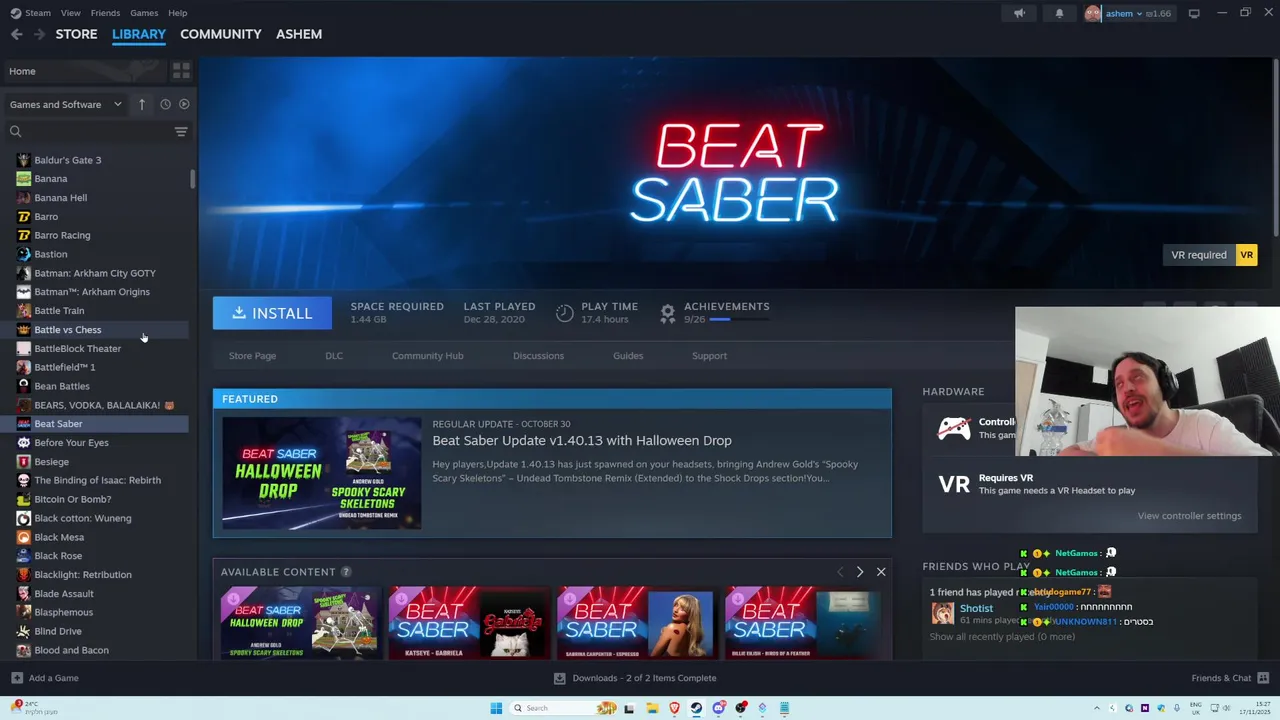Show next available content items

[x=859, y=572]
